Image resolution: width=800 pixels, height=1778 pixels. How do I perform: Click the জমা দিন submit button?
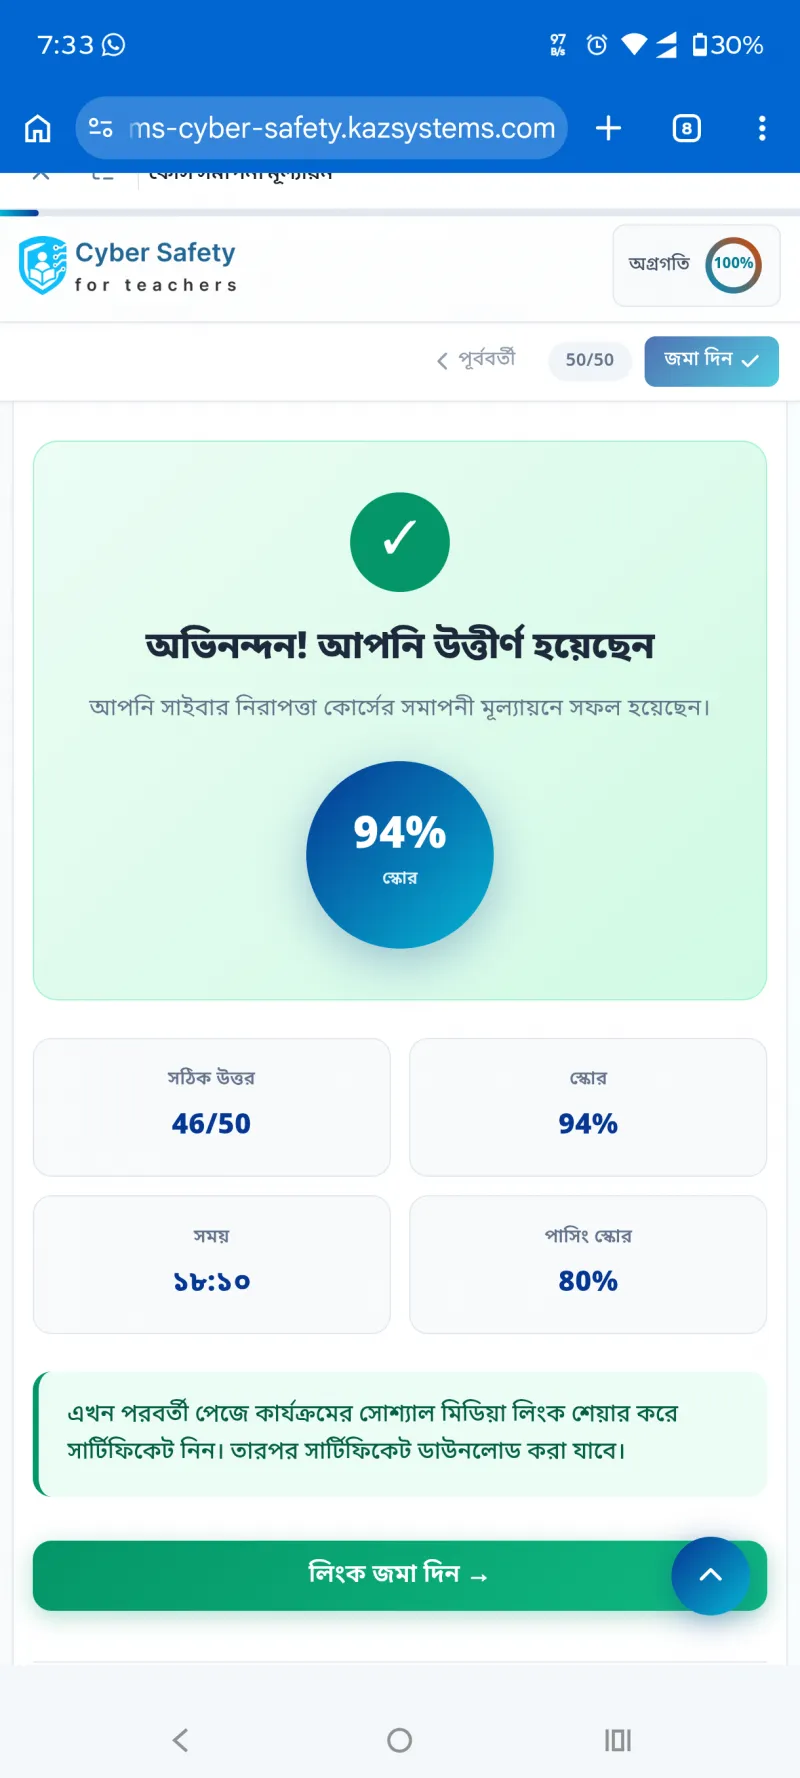711,361
